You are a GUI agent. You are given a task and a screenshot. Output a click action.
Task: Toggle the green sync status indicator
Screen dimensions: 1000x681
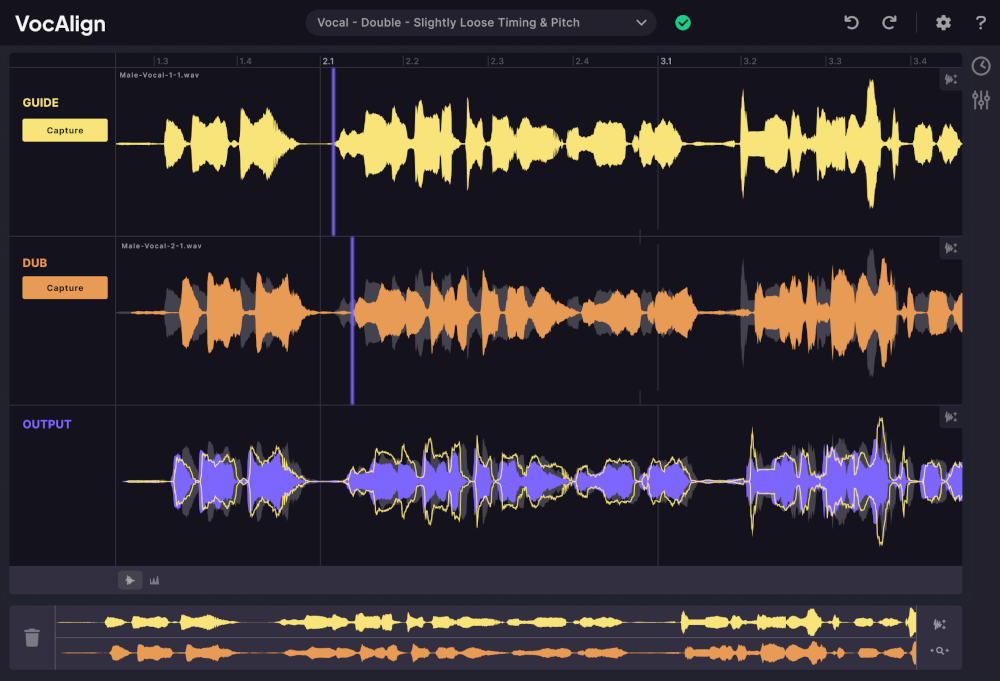point(683,21)
